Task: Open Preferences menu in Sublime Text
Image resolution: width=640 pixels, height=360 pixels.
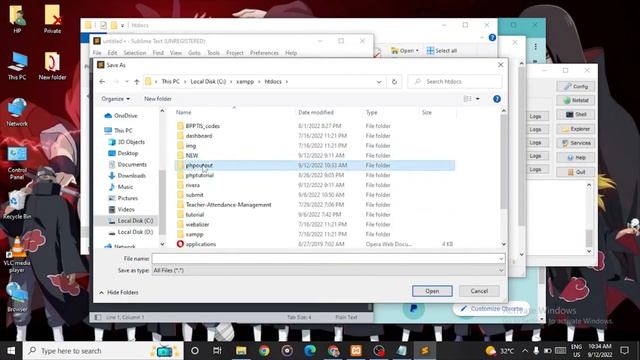Action: [264, 53]
